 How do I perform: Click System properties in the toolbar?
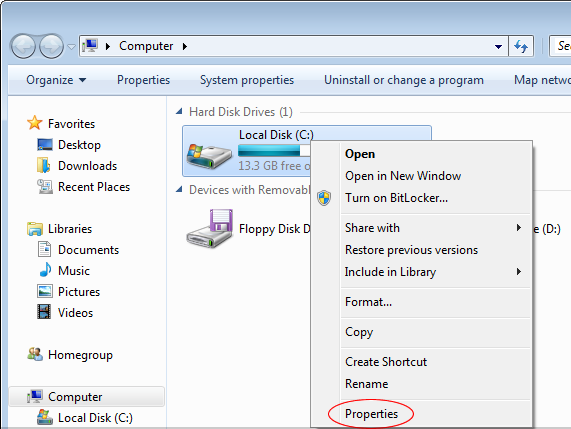[x=247, y=80]
